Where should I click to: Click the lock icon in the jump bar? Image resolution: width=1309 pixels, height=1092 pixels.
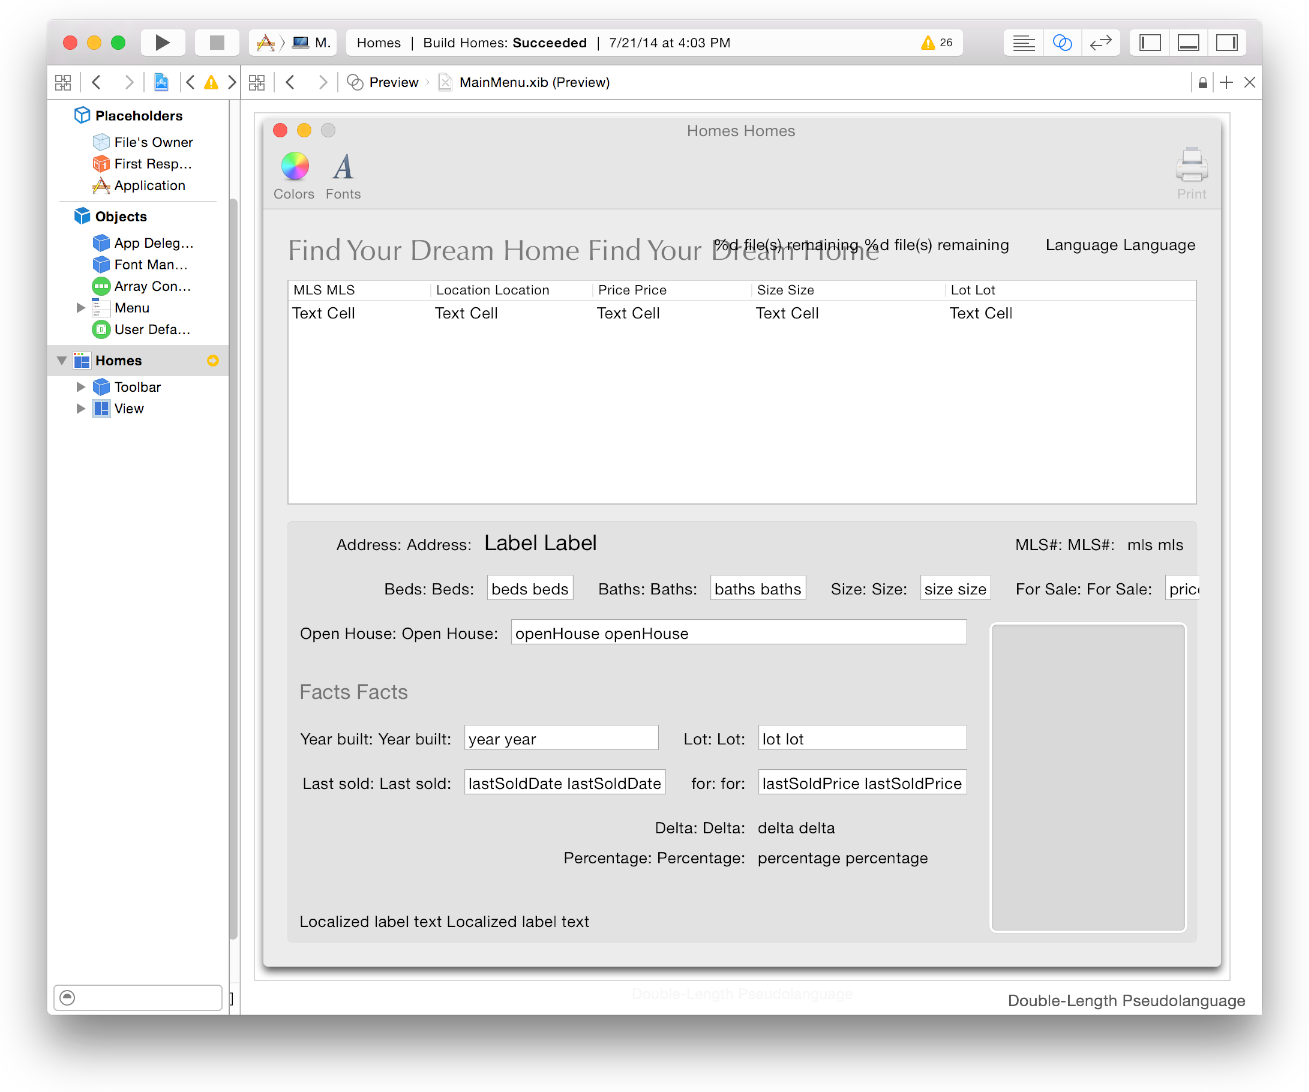tap(1202, 83)
